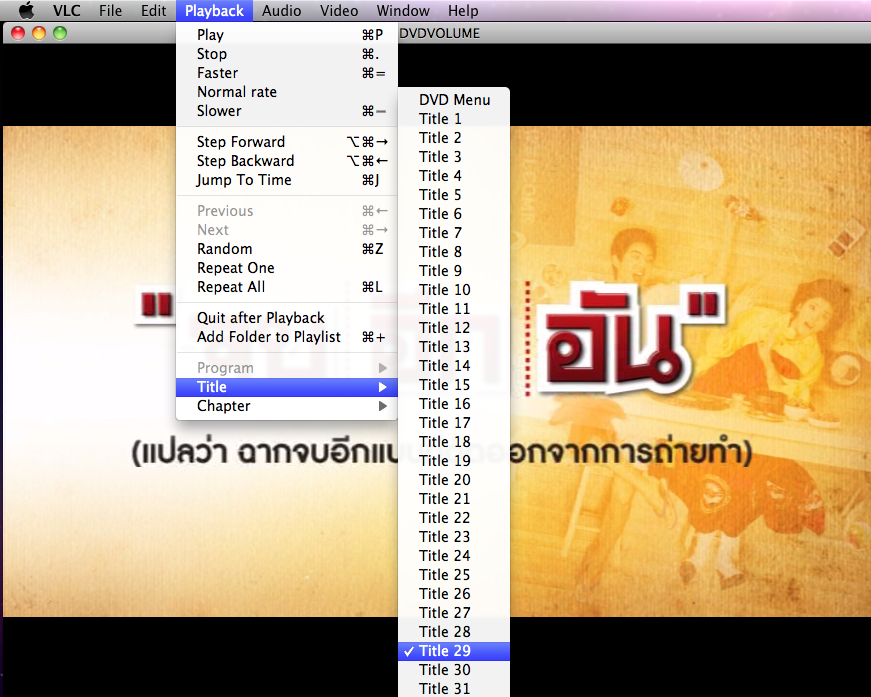Image resolution: width=871 pixels, height=697 pixels.
Task: Switch to Title 28
Action: (x=454, y=631)
